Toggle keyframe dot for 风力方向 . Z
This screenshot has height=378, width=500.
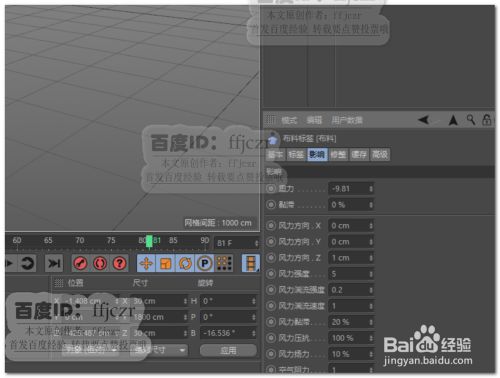point(271,258)
